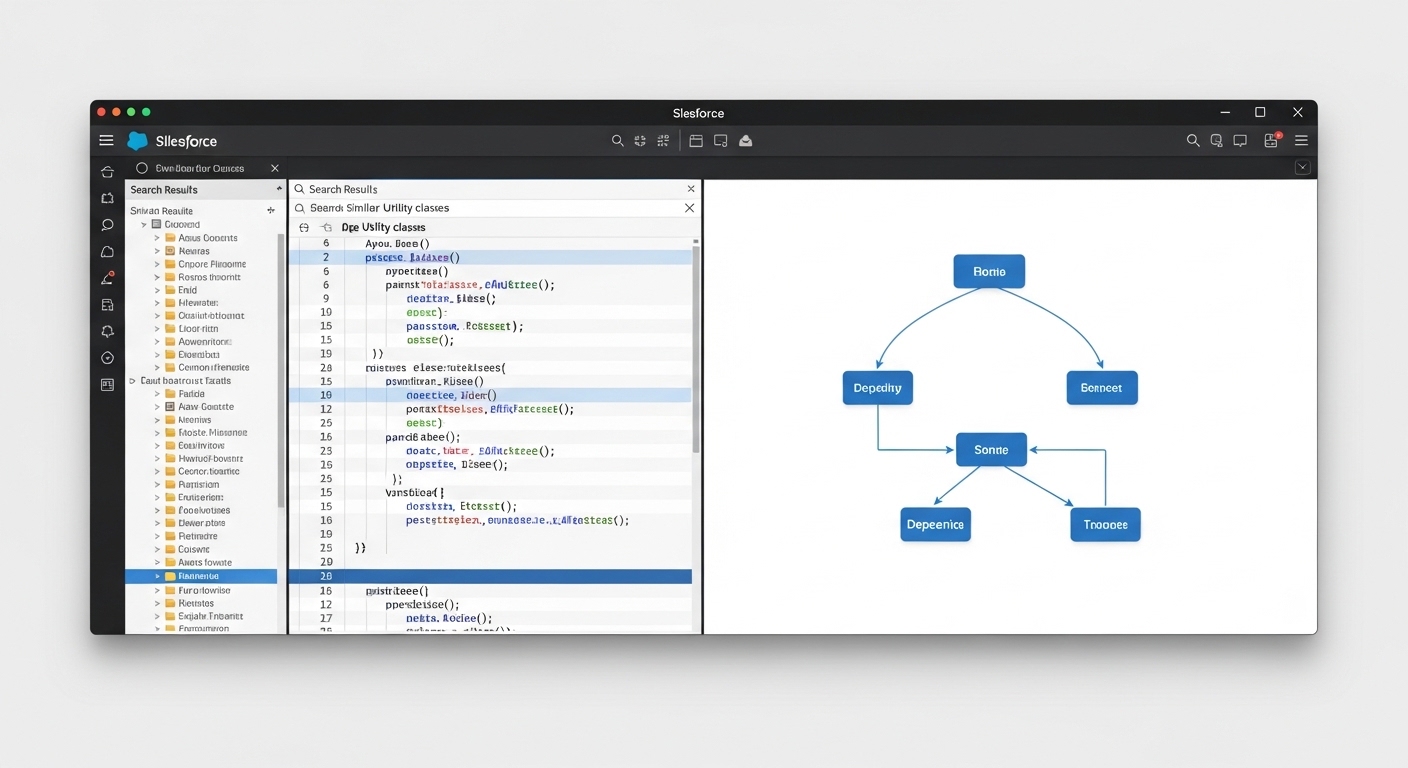The height and width of the screenshot is (768, 1408).
Task: Click the Sonne node in the diagram
Action: (x=991, y=449)
